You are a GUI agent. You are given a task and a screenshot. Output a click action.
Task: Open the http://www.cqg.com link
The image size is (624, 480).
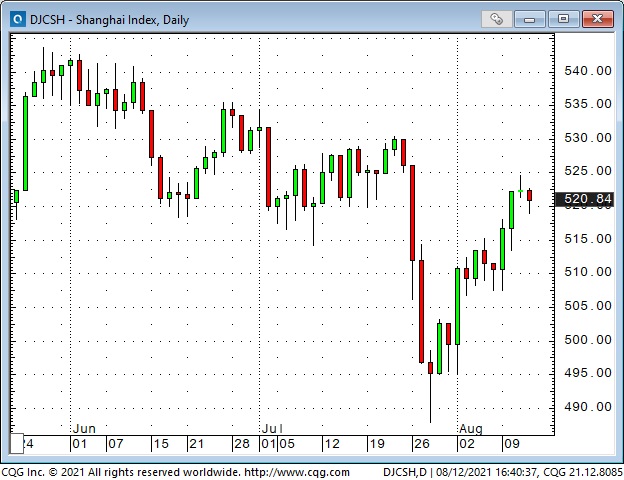296,472
